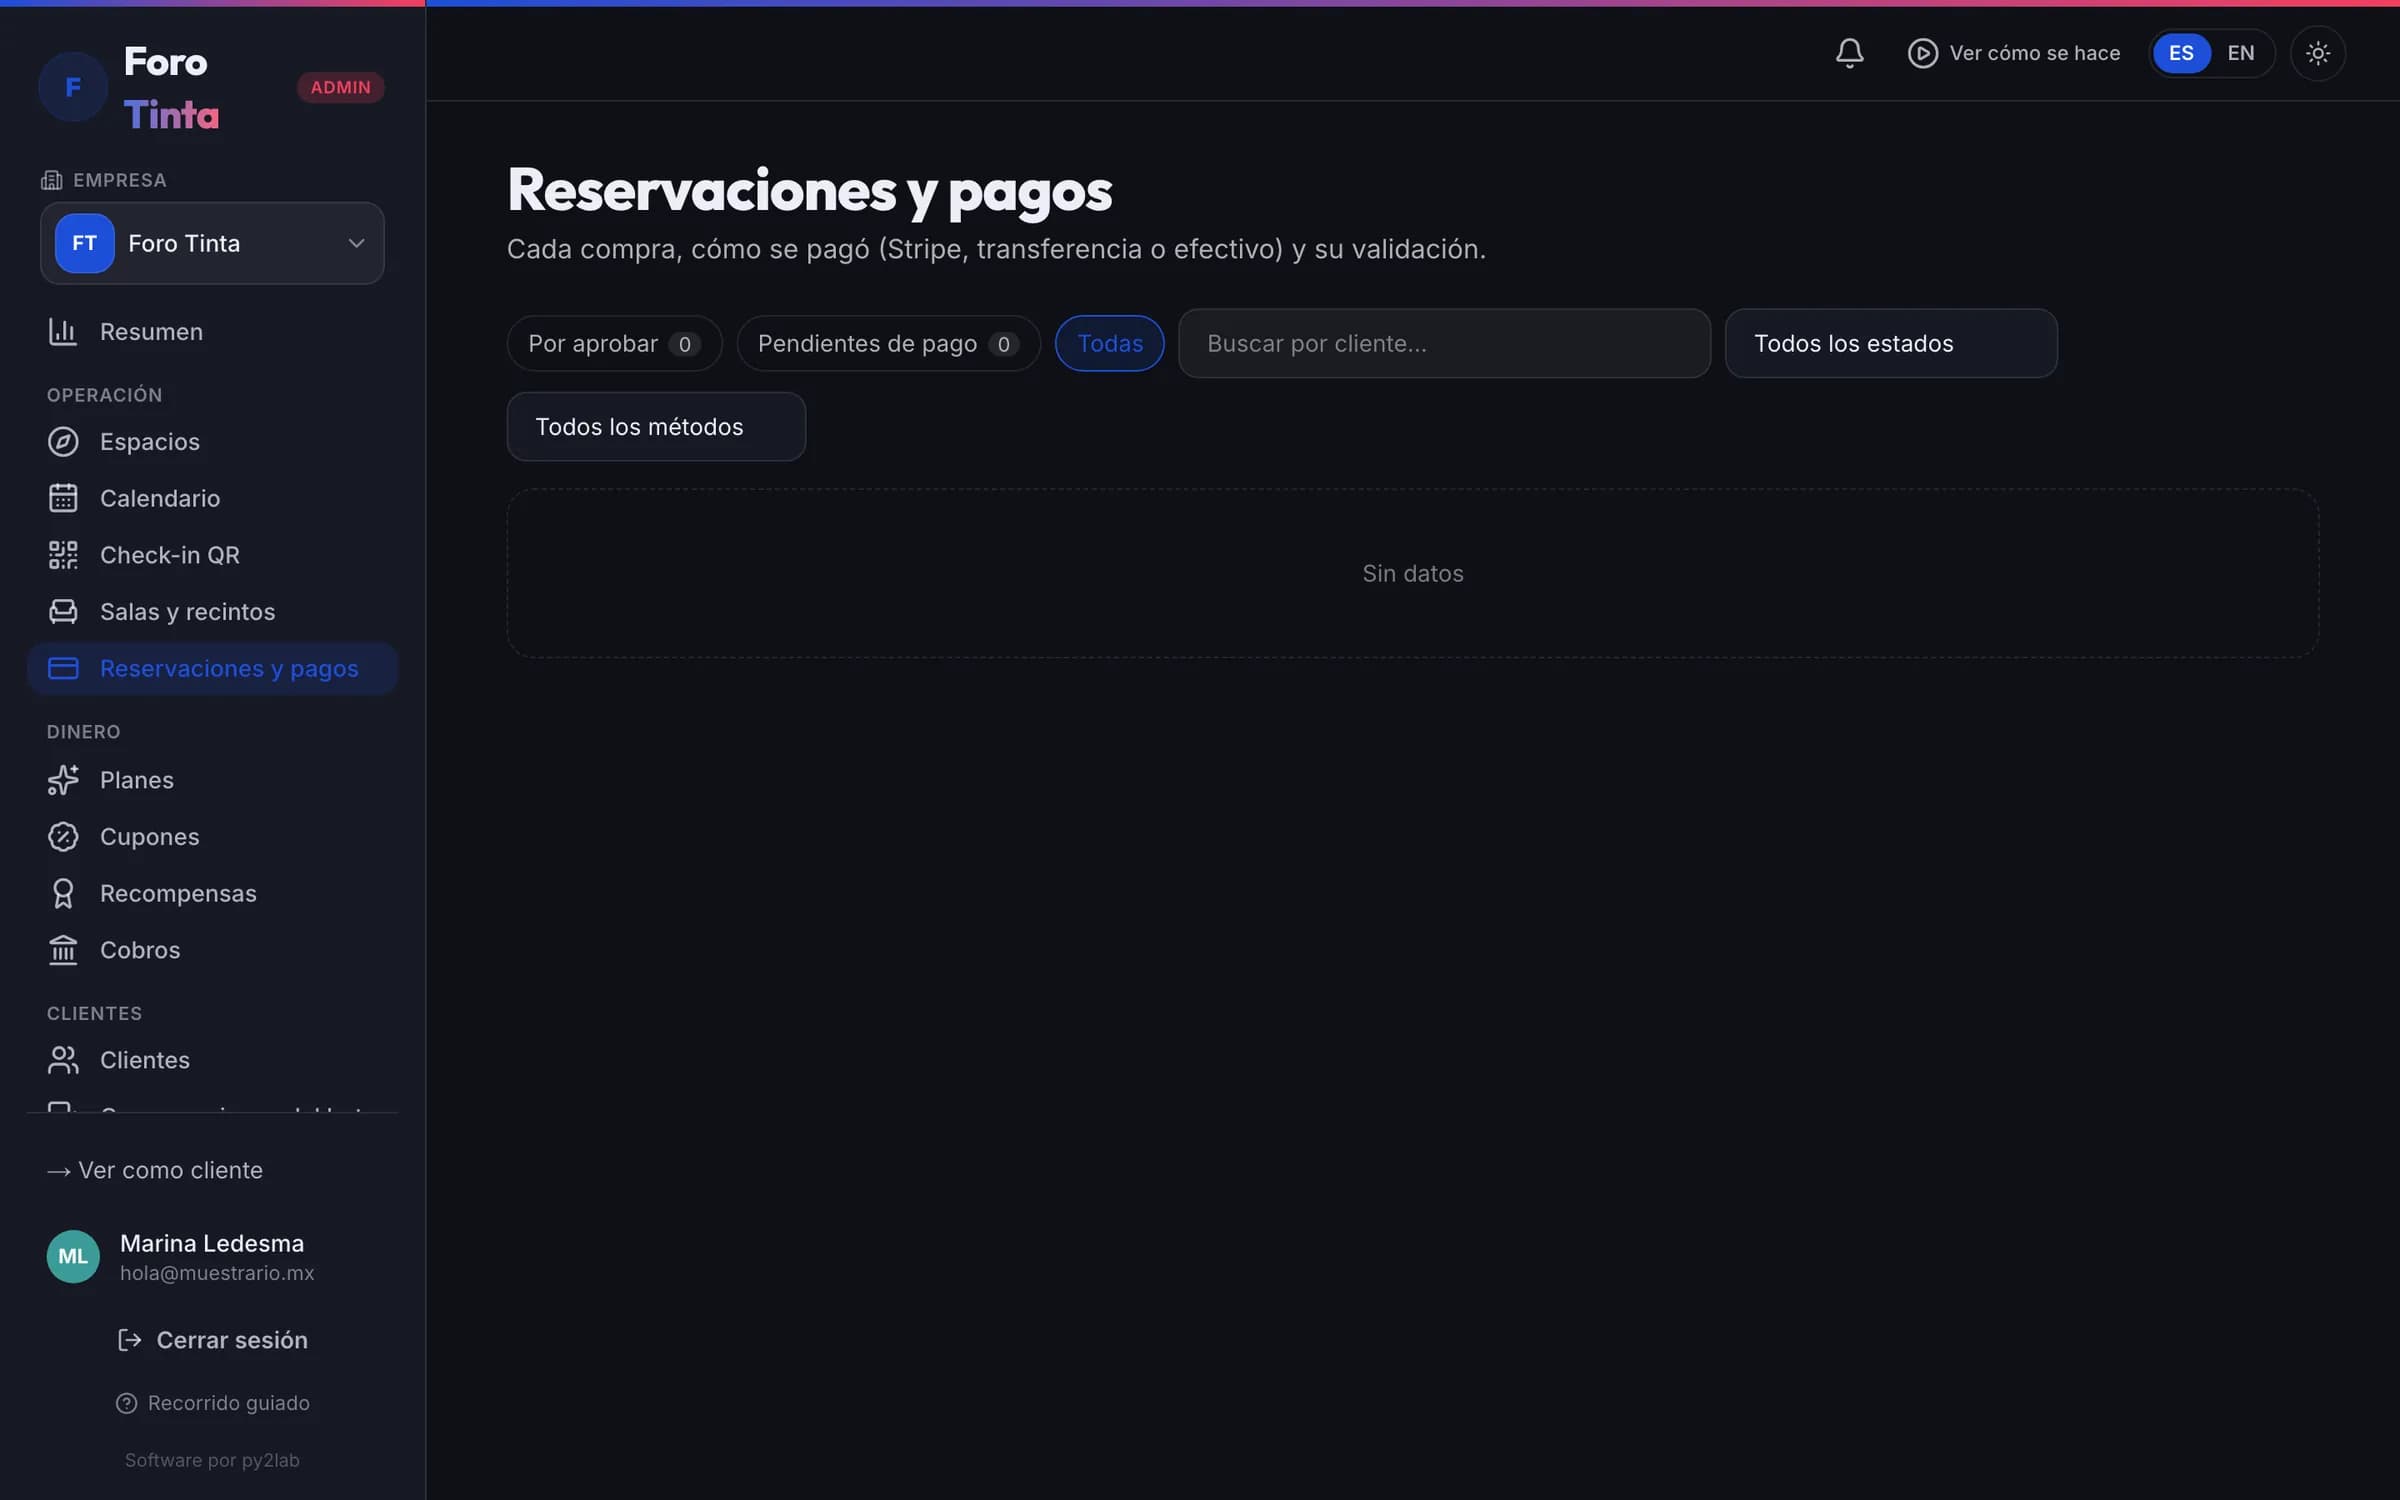Click the Cobros bank building icon
Screen dimensions: 2400x1500
[x=63, y=950]
